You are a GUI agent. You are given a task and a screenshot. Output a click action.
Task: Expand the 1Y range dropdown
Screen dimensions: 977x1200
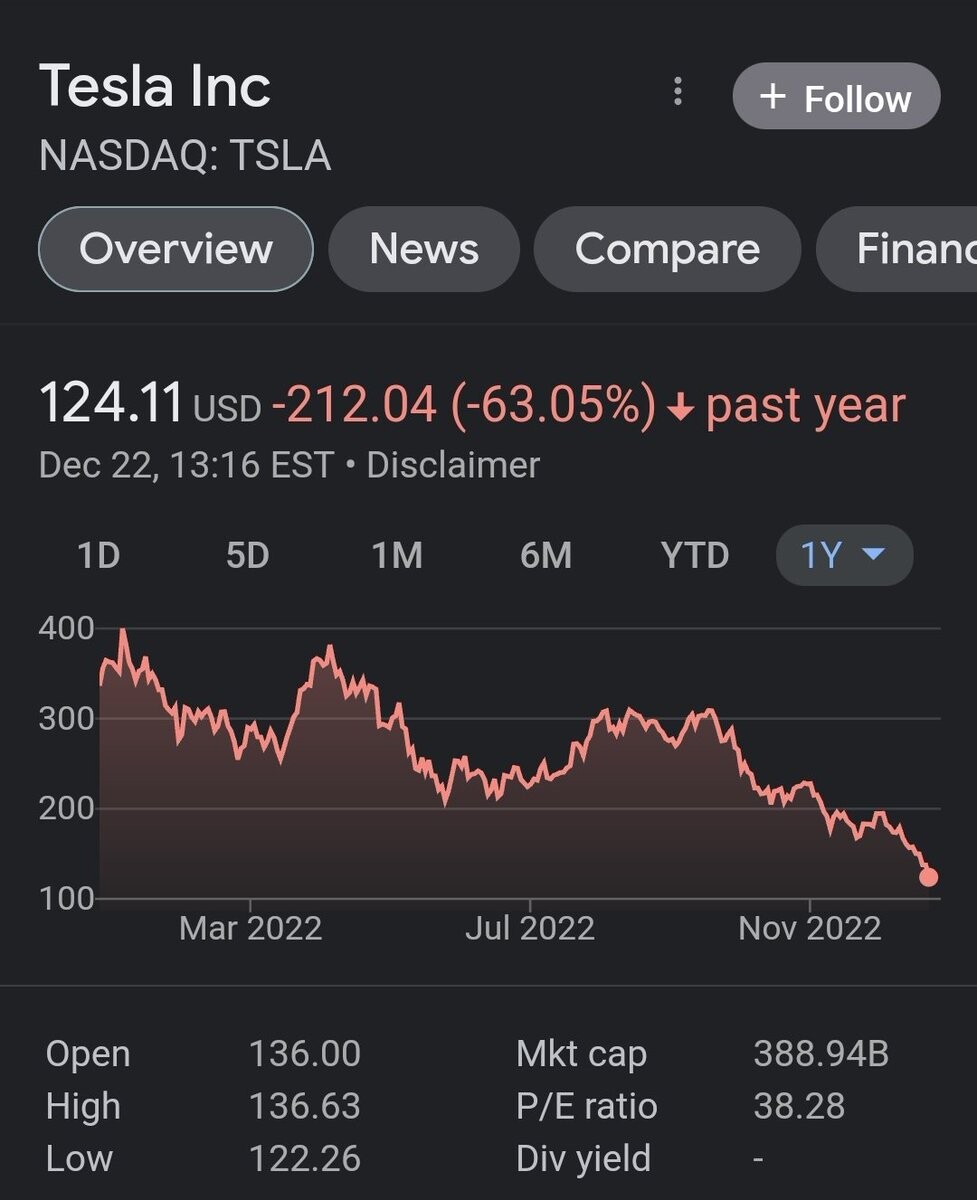844,555
